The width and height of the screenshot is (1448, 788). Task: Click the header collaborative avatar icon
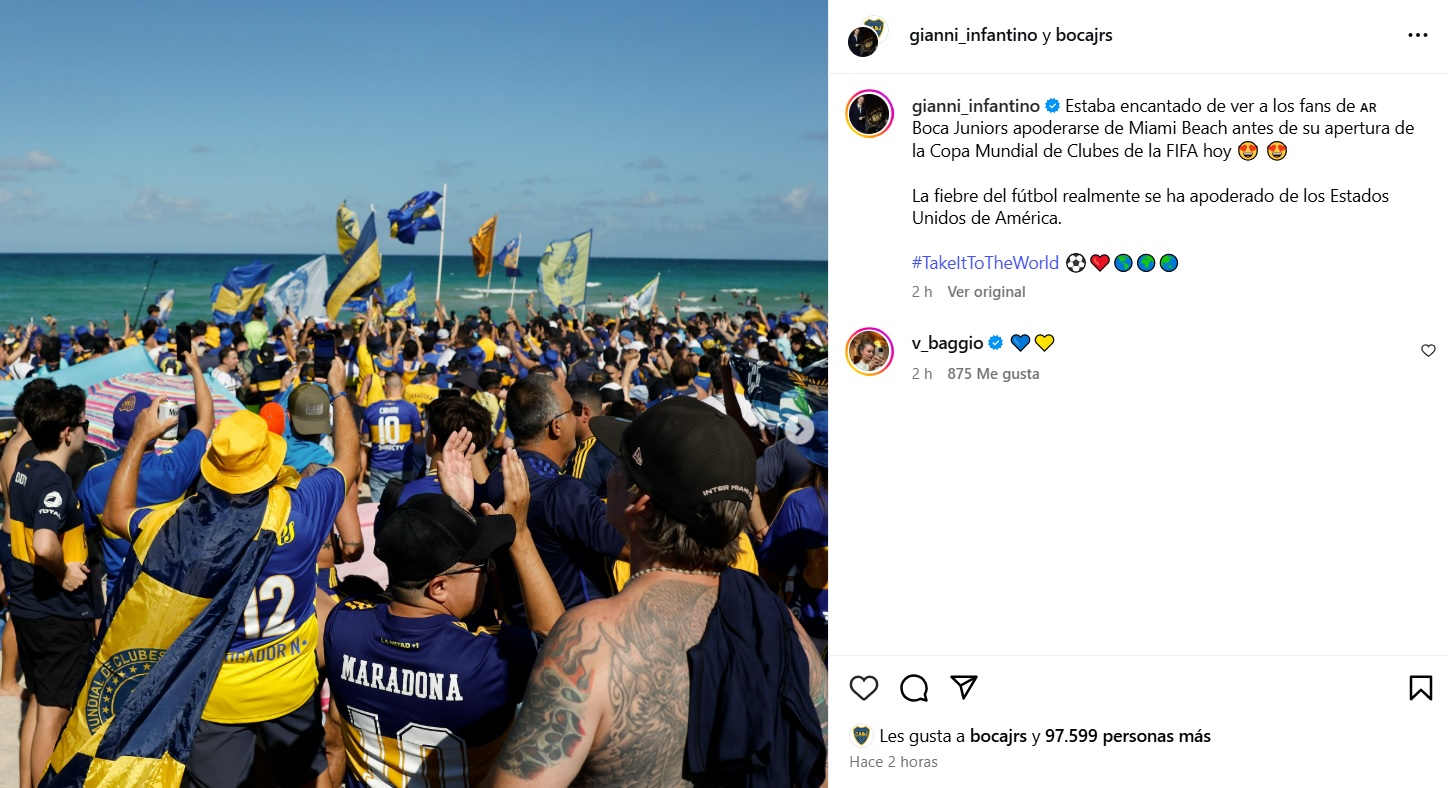coord(867,36)
